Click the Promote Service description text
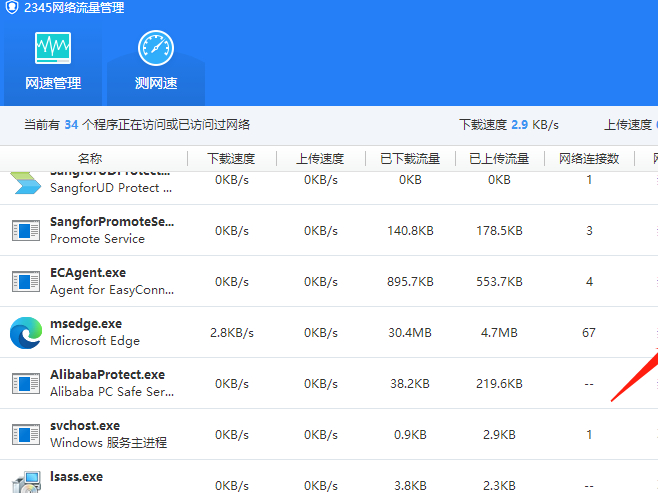The width and height of the screenshot is (658, 493). 97,239
